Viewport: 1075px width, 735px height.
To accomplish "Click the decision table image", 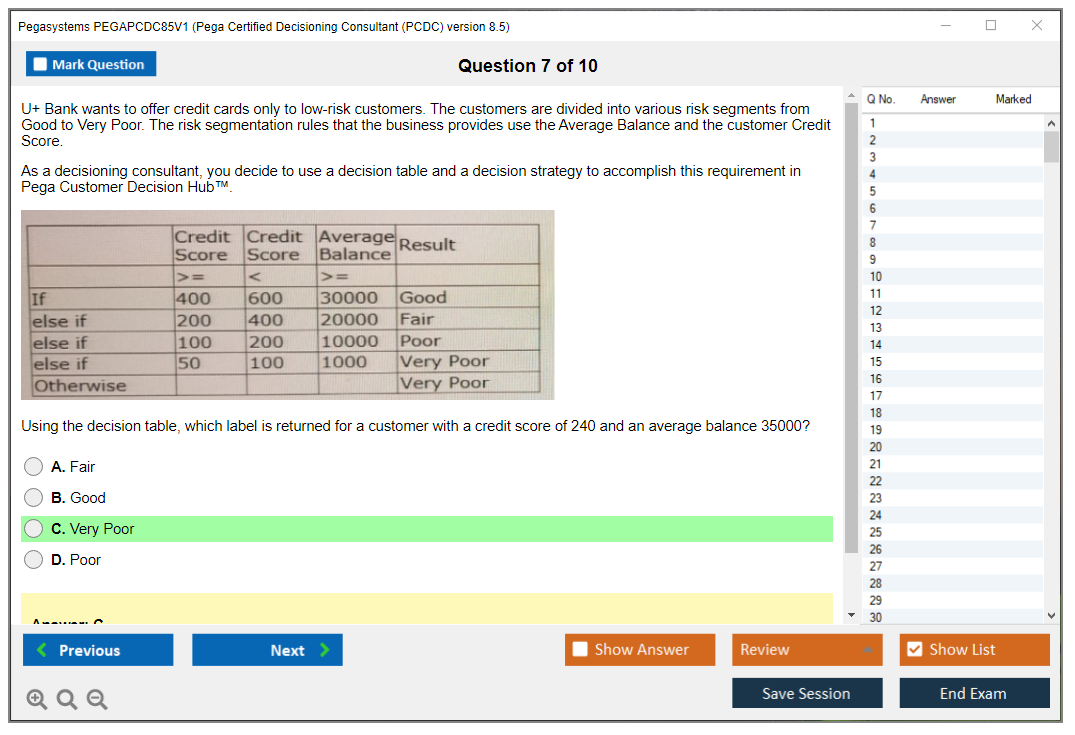I will [x=287, y=305].
